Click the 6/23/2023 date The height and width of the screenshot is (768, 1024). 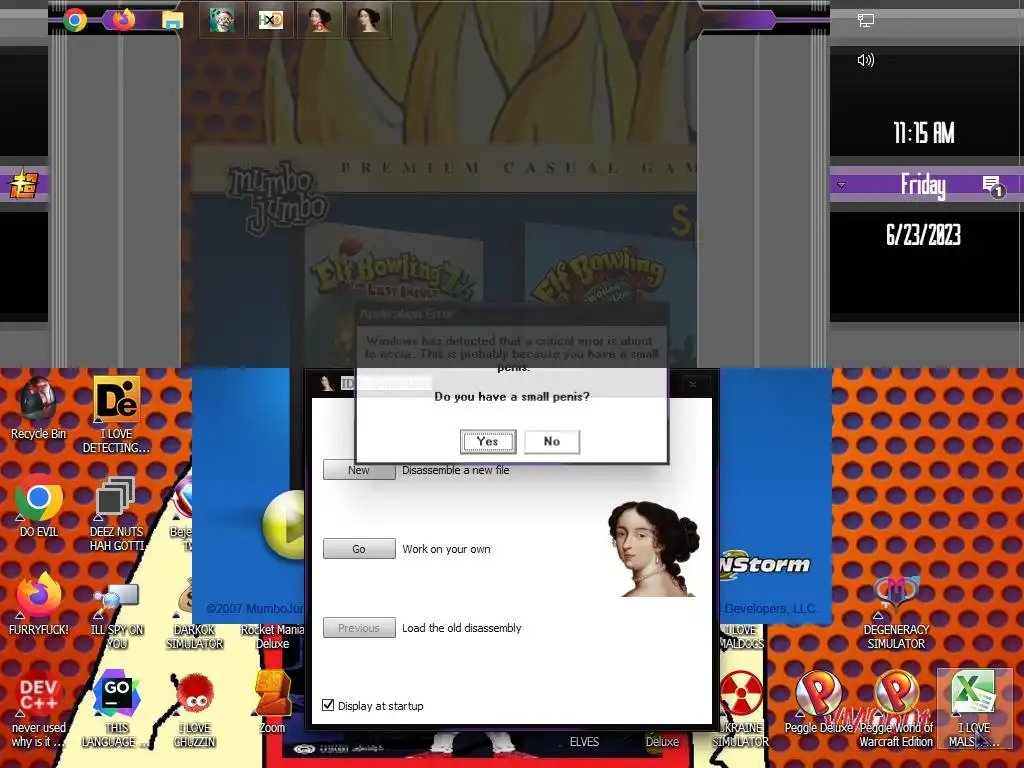pos(923,235)
